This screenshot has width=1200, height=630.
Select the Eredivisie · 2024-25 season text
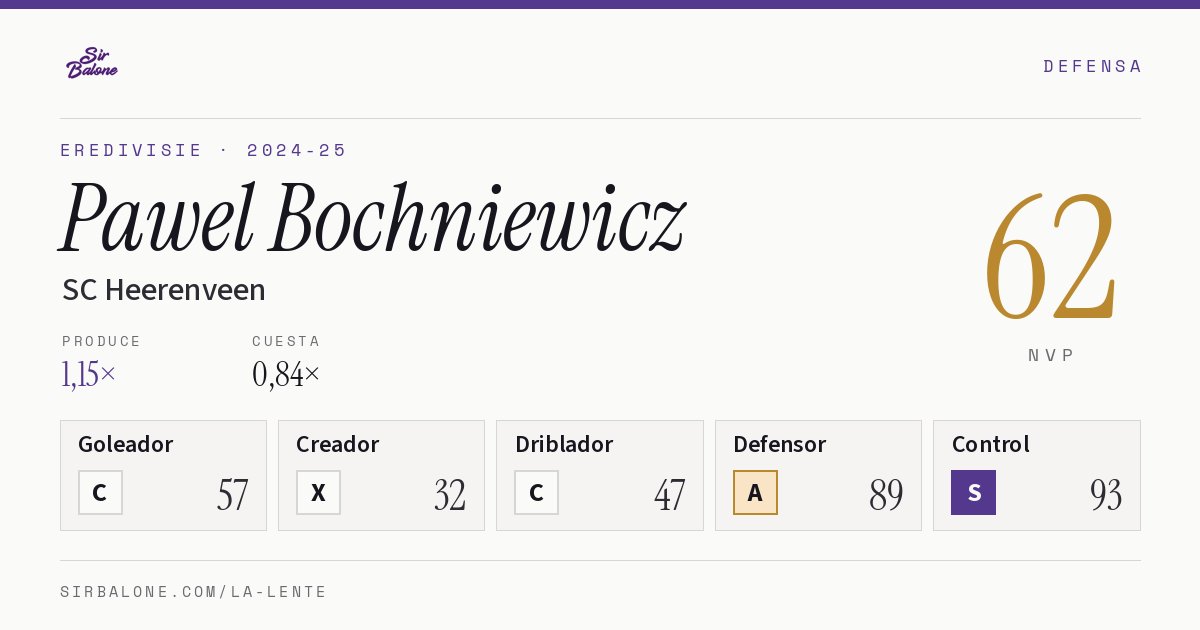click(x=203, y=150)
